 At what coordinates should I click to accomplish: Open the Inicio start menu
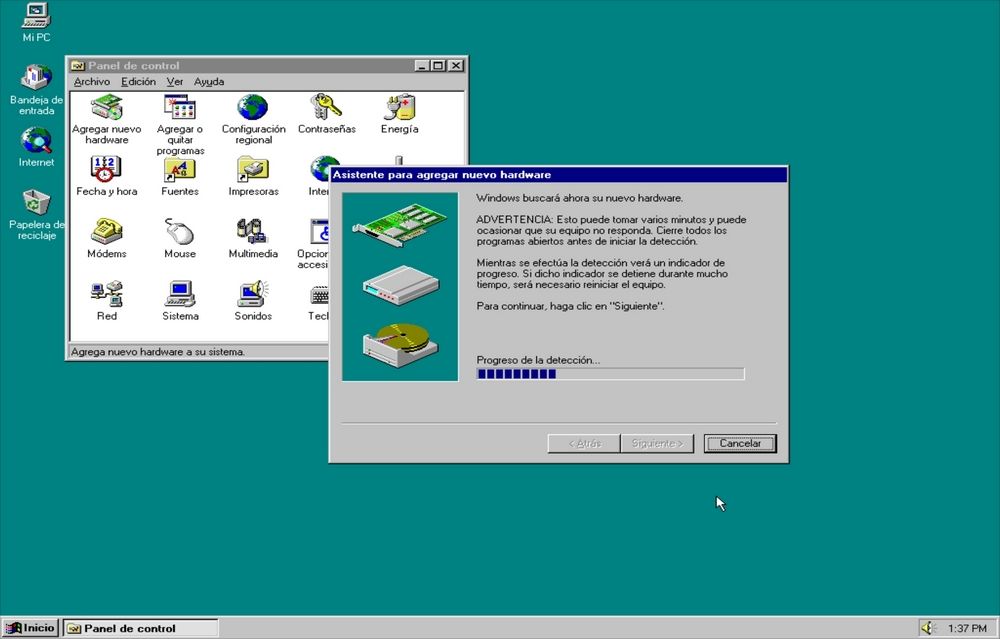point(31,628)
